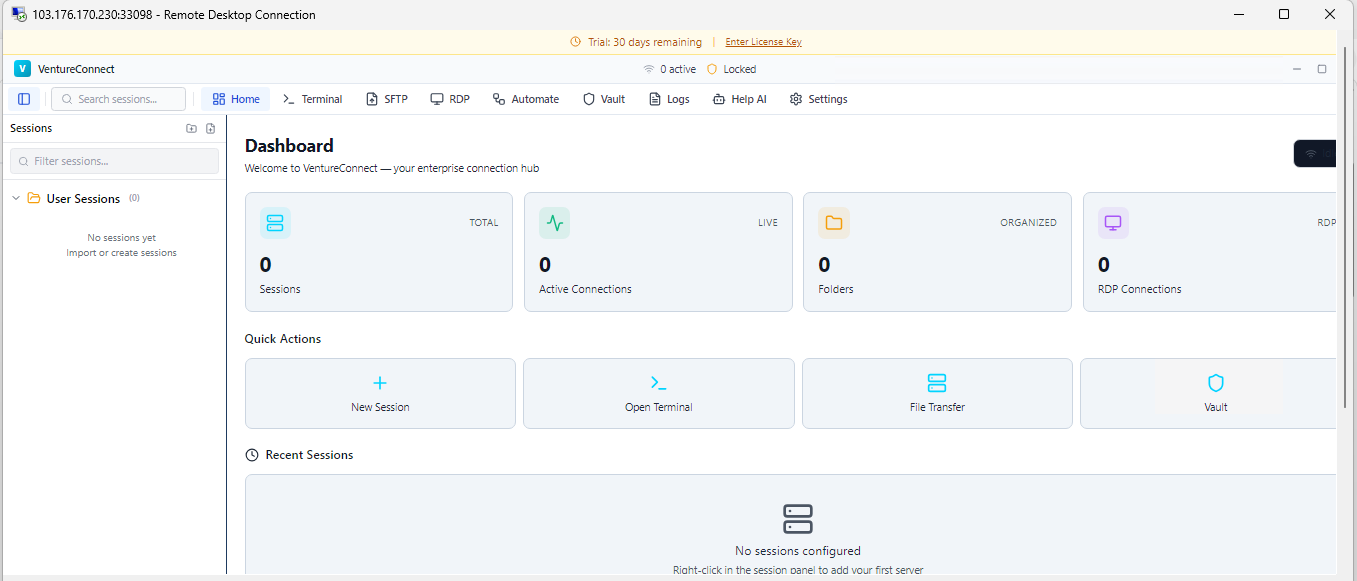Click the Quick Actions heading
The image size is (1357, 581).
(x=283, y=339)
